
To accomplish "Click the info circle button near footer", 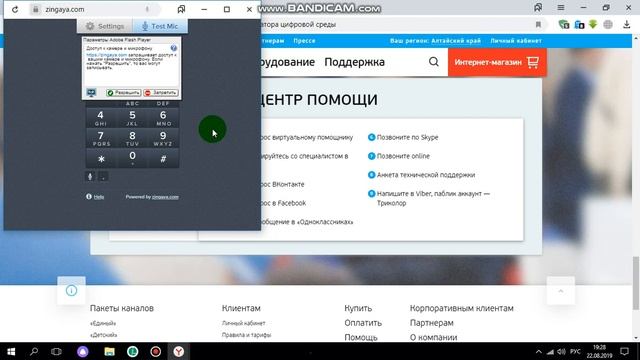I will click(71, 291).
